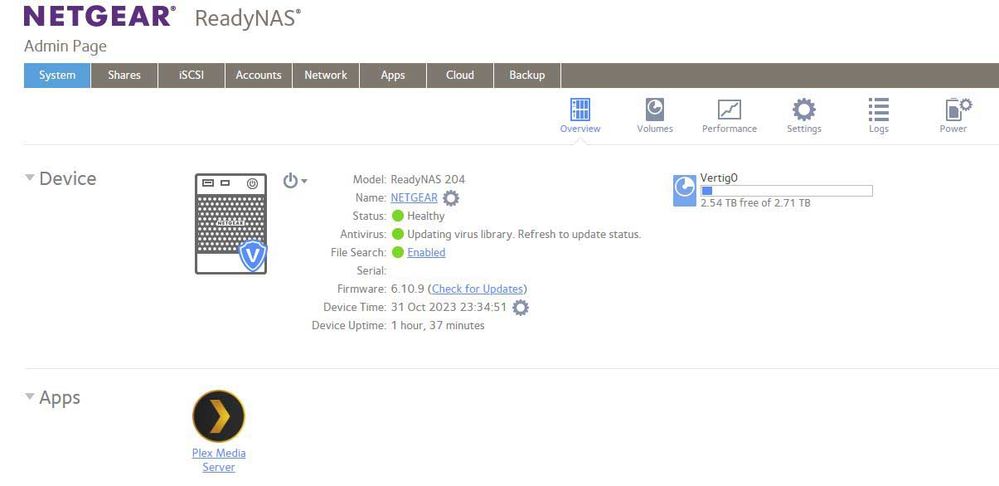Switch to the System tab
The height and width of the screenshot is (486, 999).
coord(57,75)
